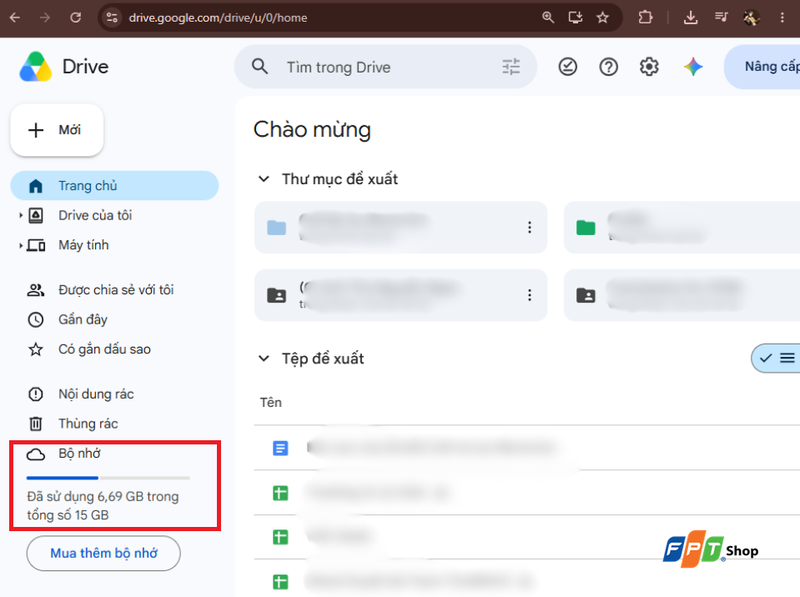
Task: Open the media control icon in browser toolbar
Action: [721, 18]
